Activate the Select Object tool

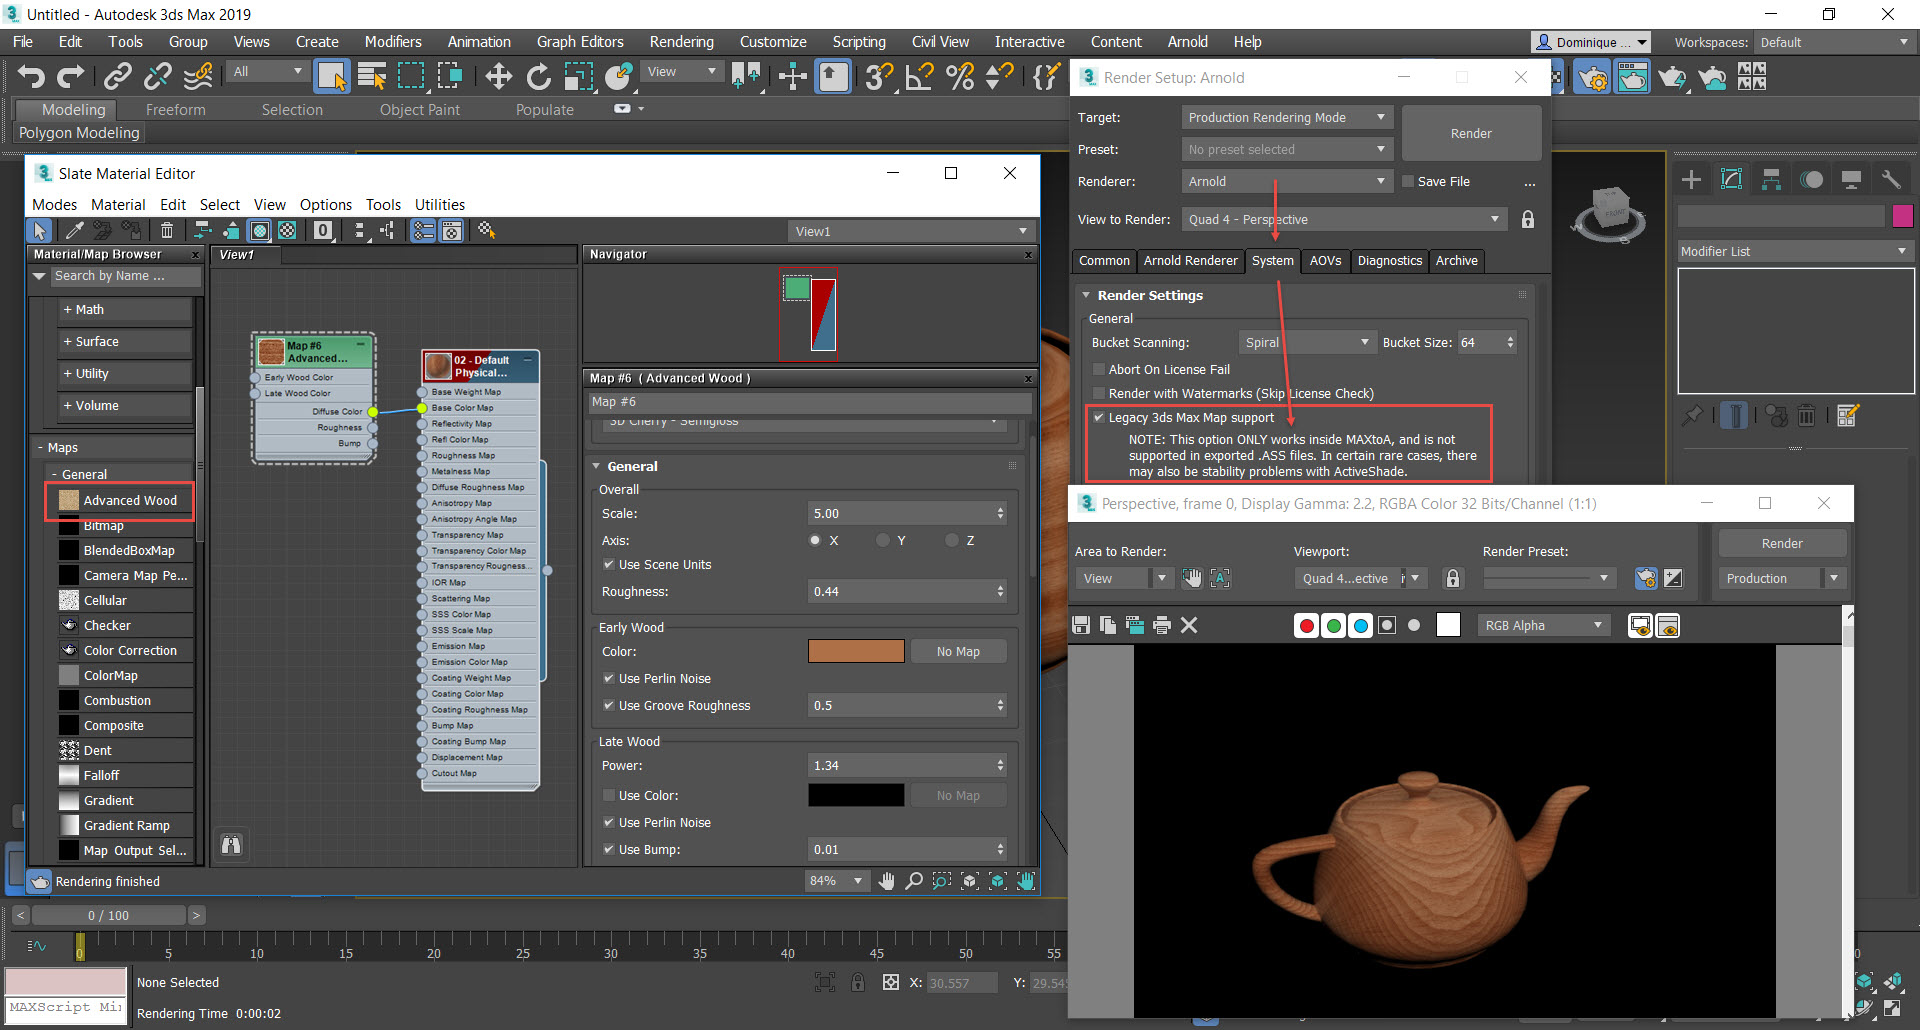331,76
